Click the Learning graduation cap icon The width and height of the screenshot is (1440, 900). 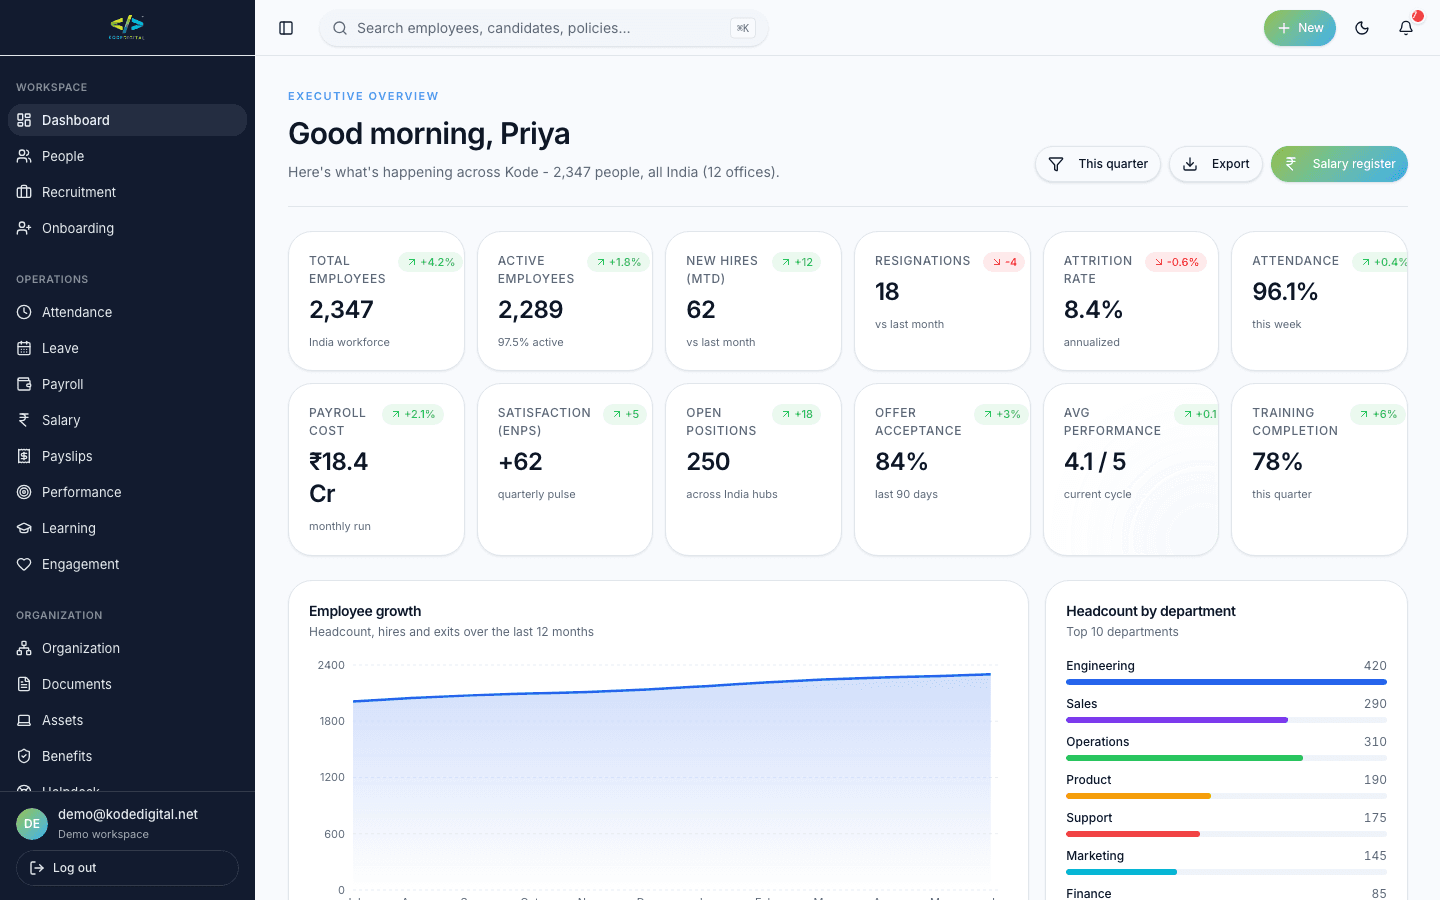[x=24, y=528]
